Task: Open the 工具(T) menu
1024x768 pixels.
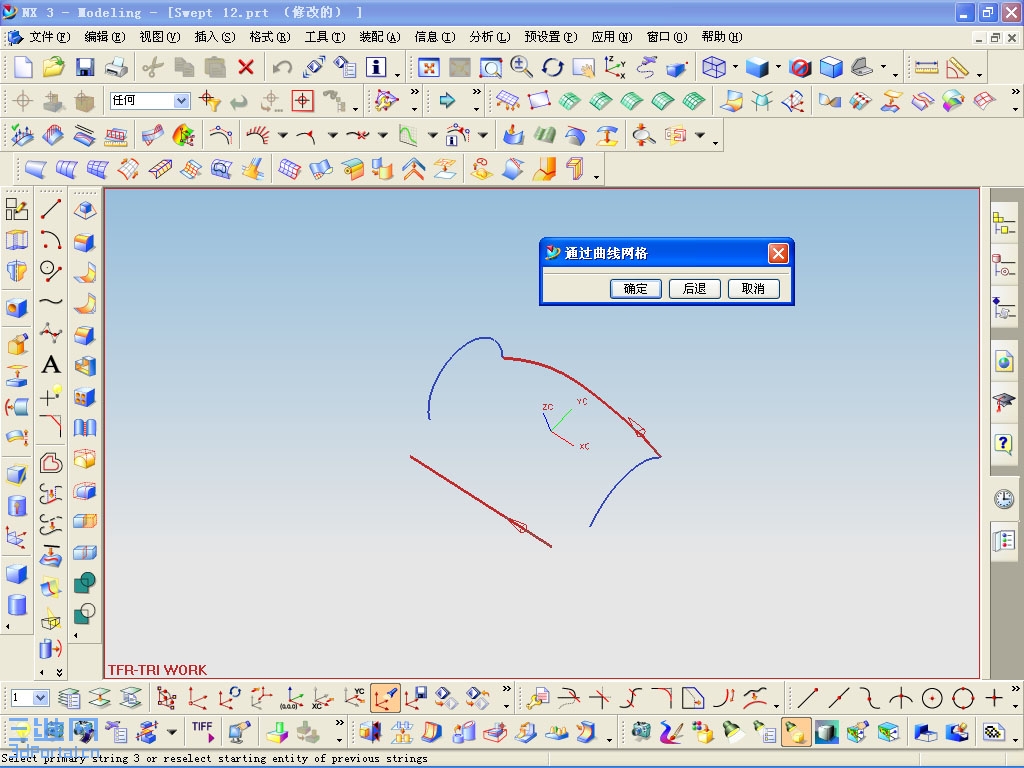Action: click(325, 37)
